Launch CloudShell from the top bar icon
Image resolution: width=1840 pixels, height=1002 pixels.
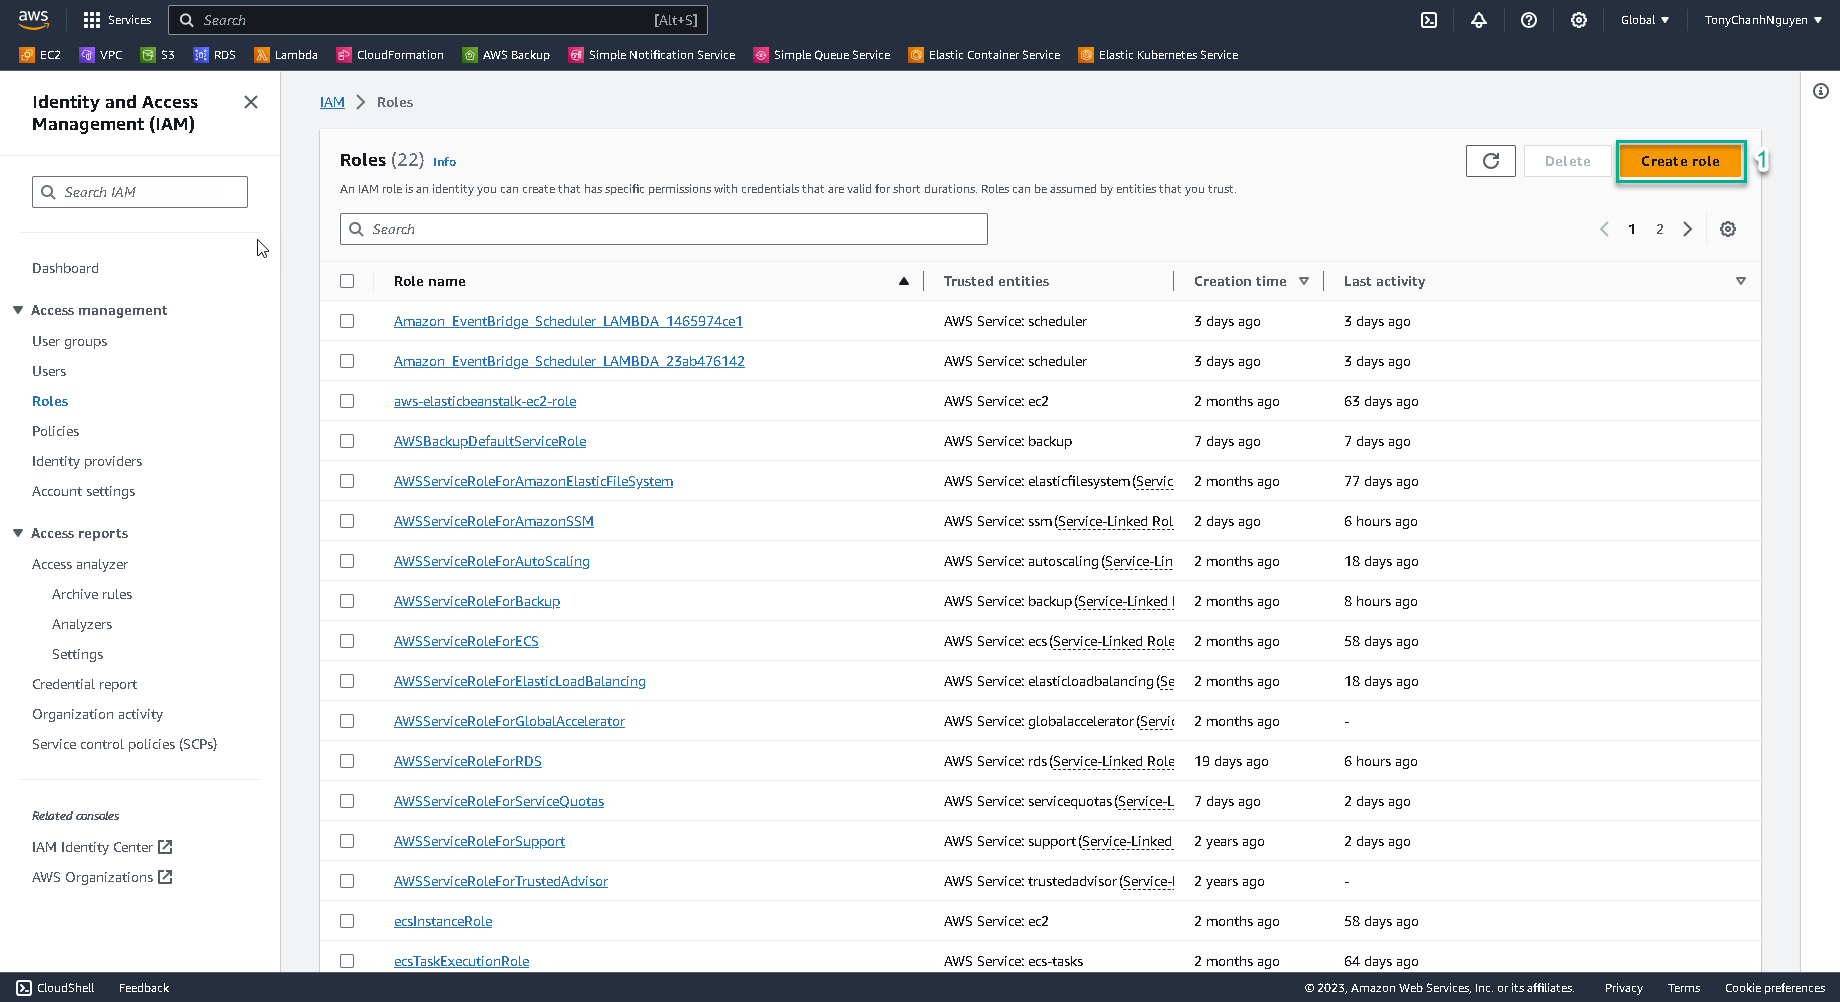pyautogui.click(x=1429, y=20)
